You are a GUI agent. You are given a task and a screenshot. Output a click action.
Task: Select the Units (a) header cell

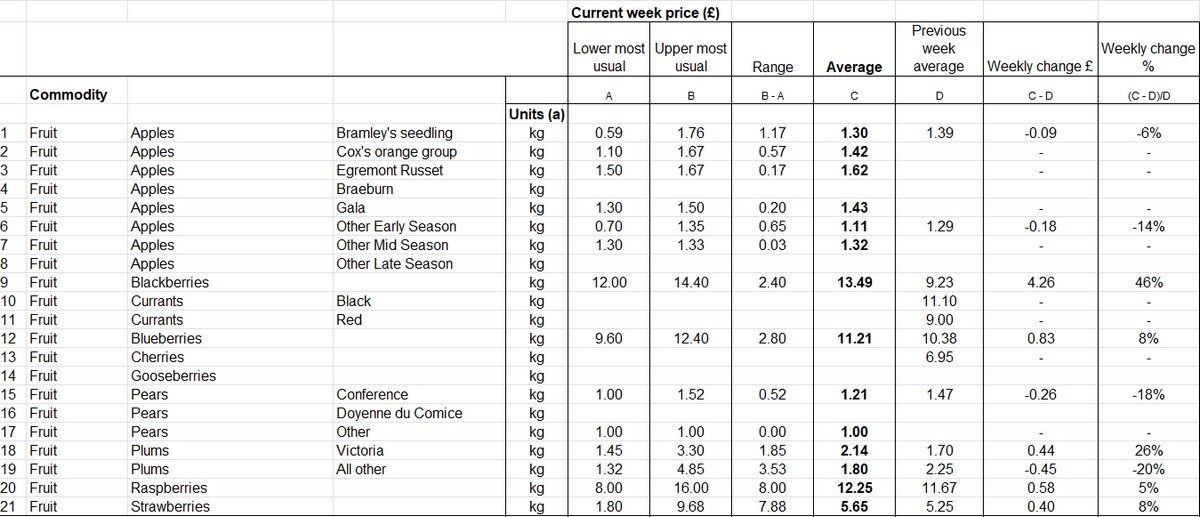[538, 114]
